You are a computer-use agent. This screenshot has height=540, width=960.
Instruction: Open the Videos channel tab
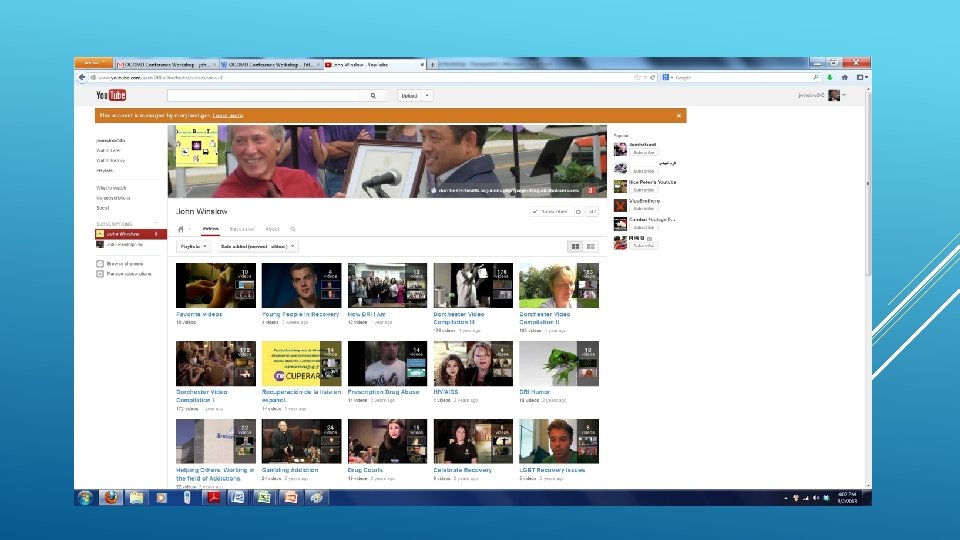click(x=211, y=229)
